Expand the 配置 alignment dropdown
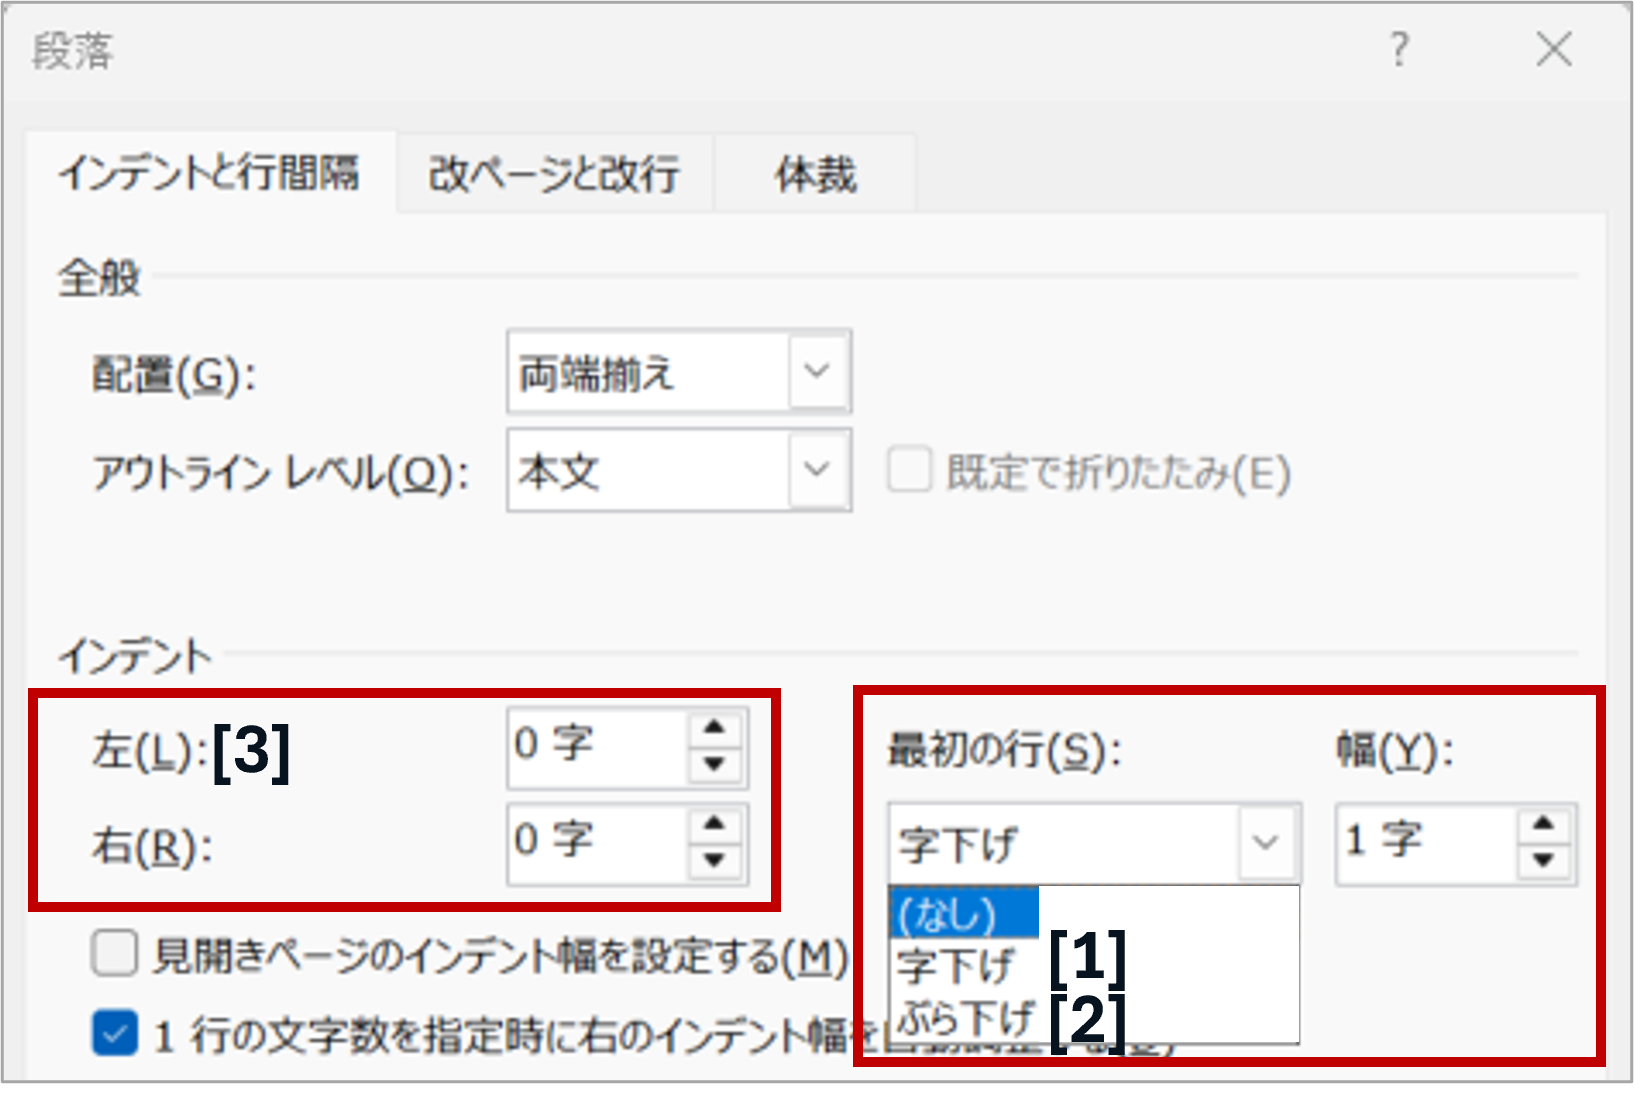This screenshot has height=1109, width=1634. tap(817, 371)
